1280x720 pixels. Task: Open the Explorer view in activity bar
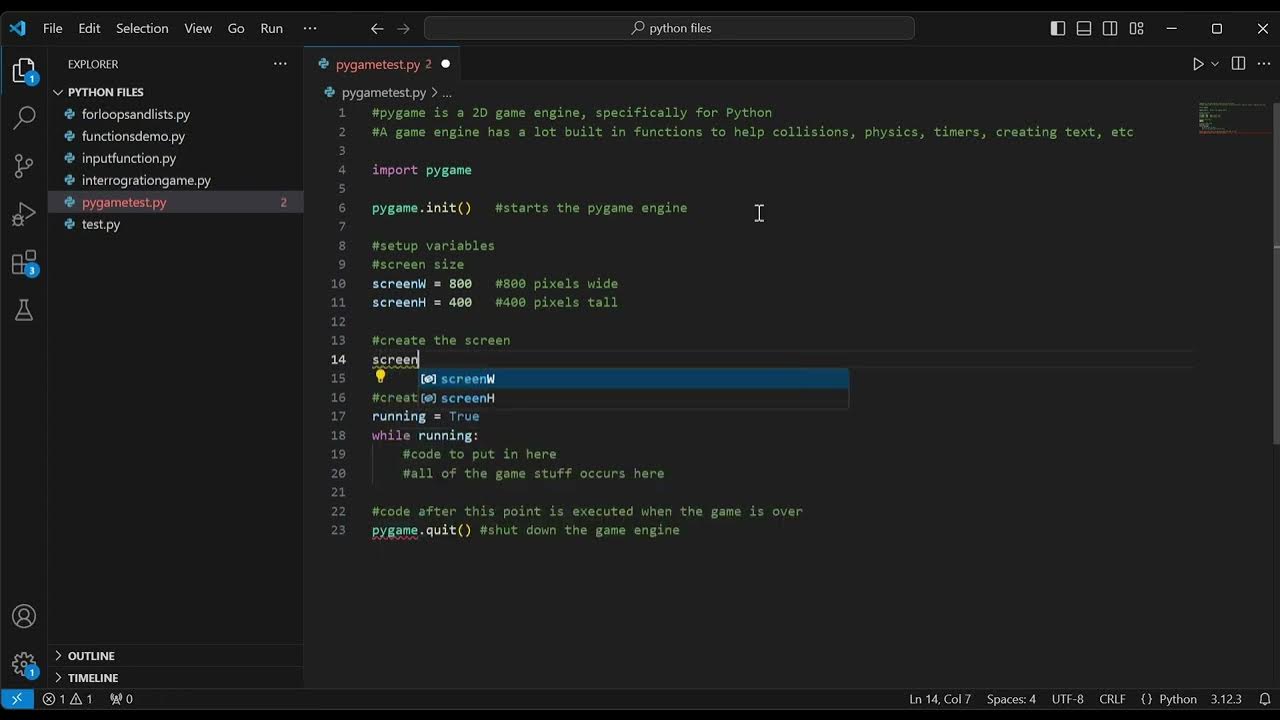24,71
